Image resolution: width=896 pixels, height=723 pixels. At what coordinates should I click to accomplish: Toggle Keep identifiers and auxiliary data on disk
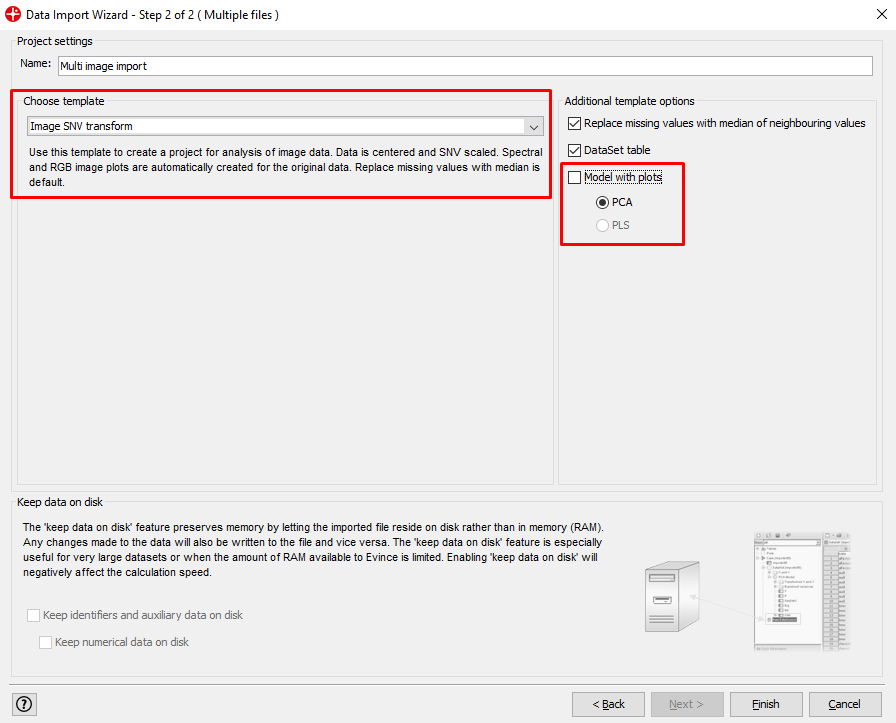34,616
